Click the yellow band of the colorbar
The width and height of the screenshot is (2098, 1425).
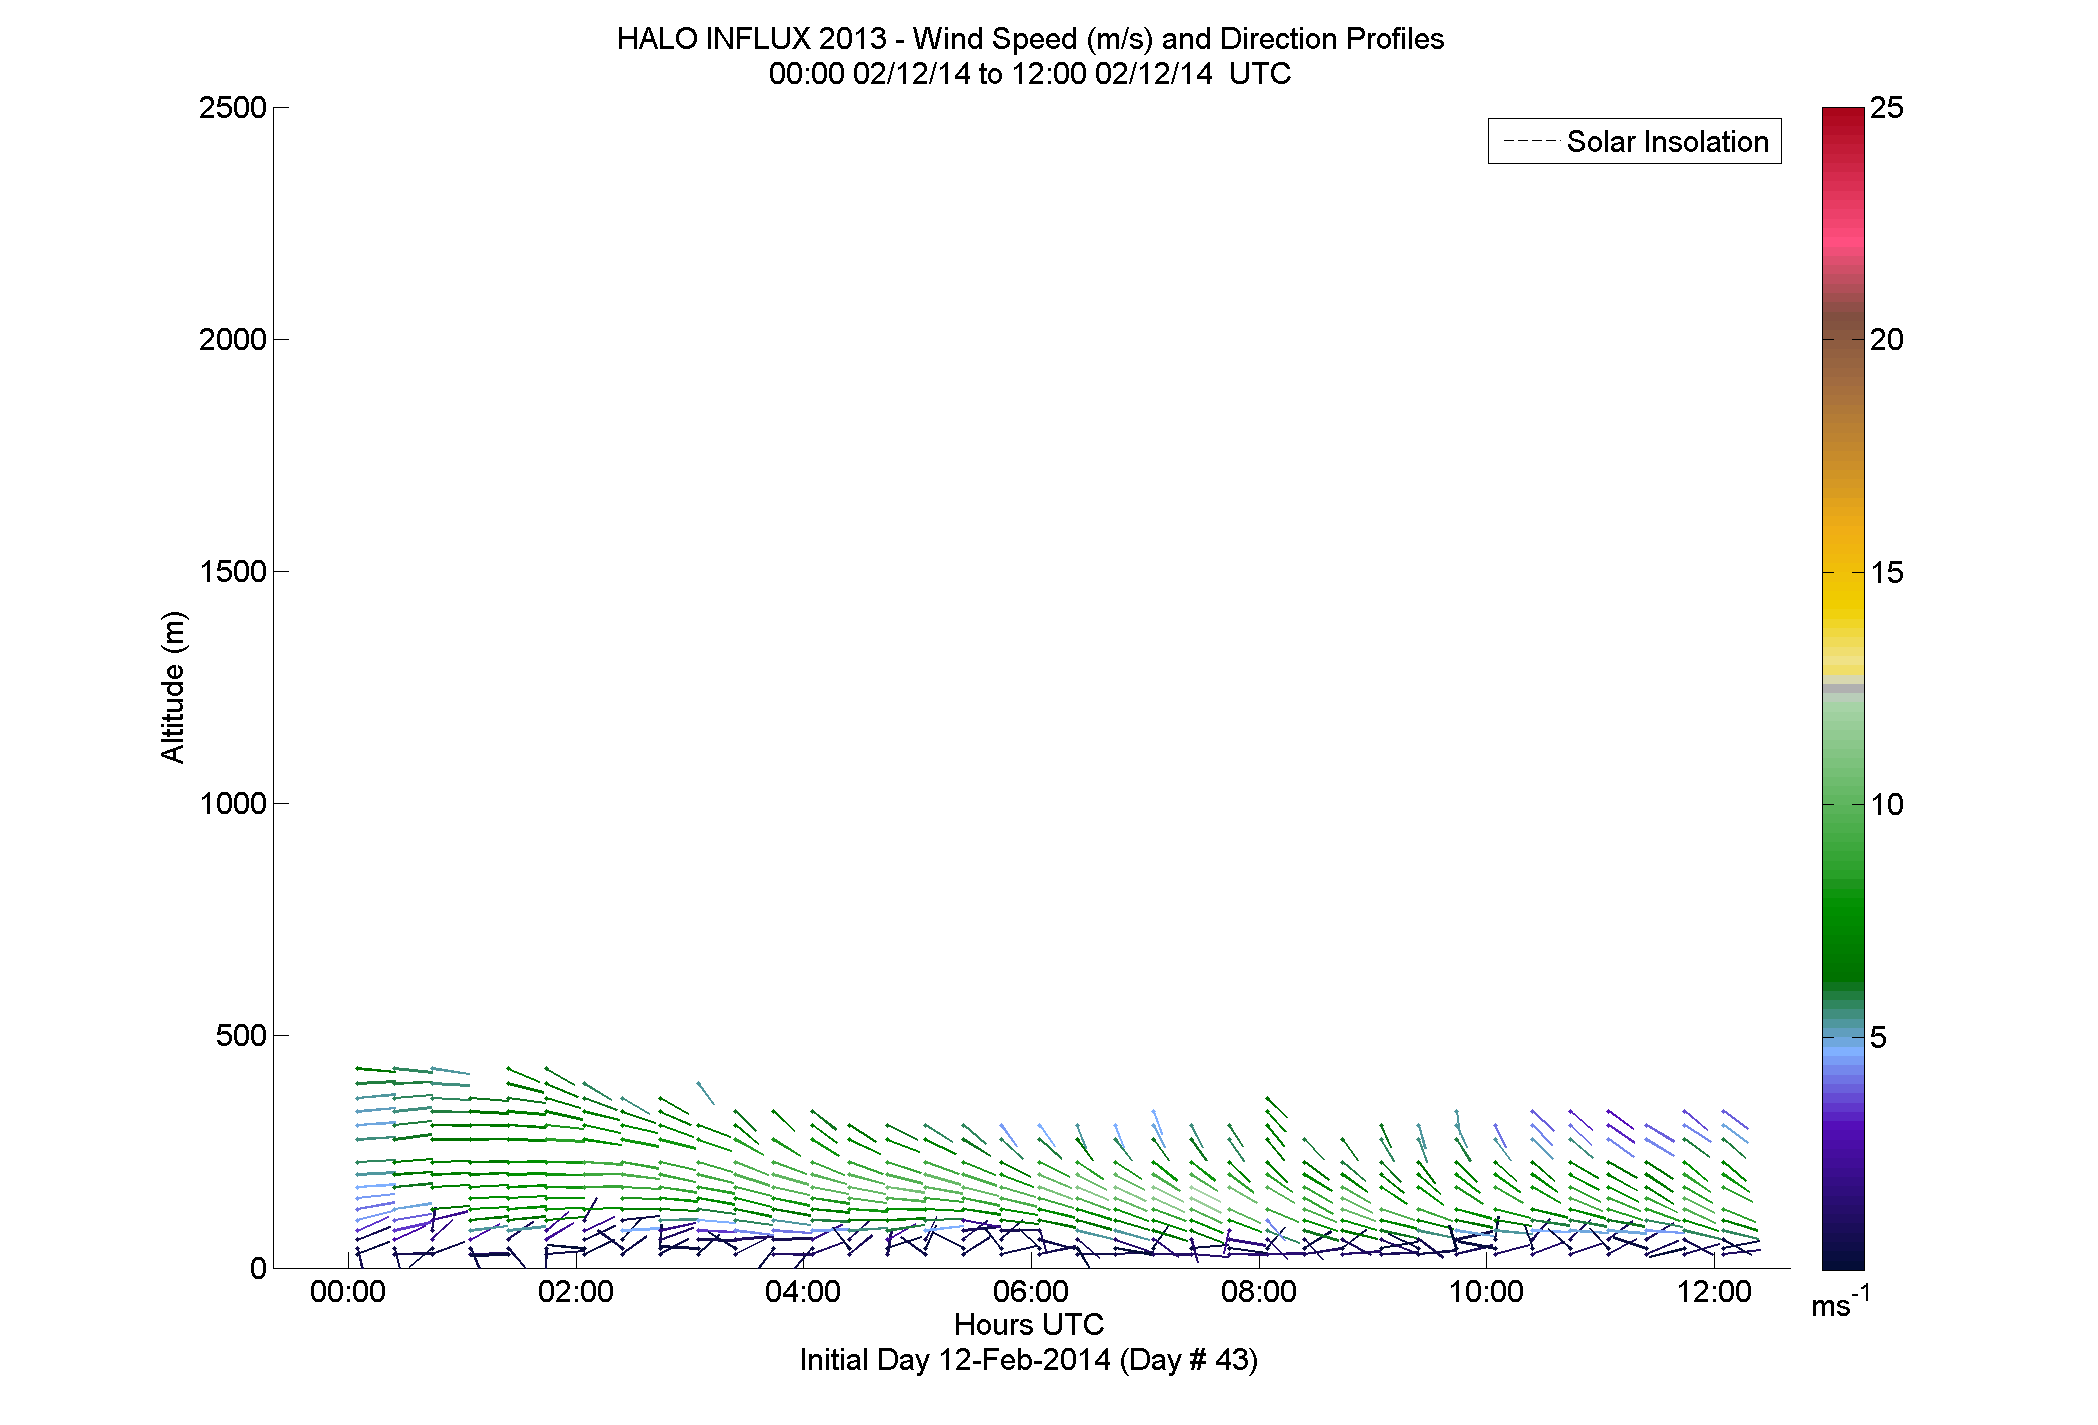(1843, 600)
